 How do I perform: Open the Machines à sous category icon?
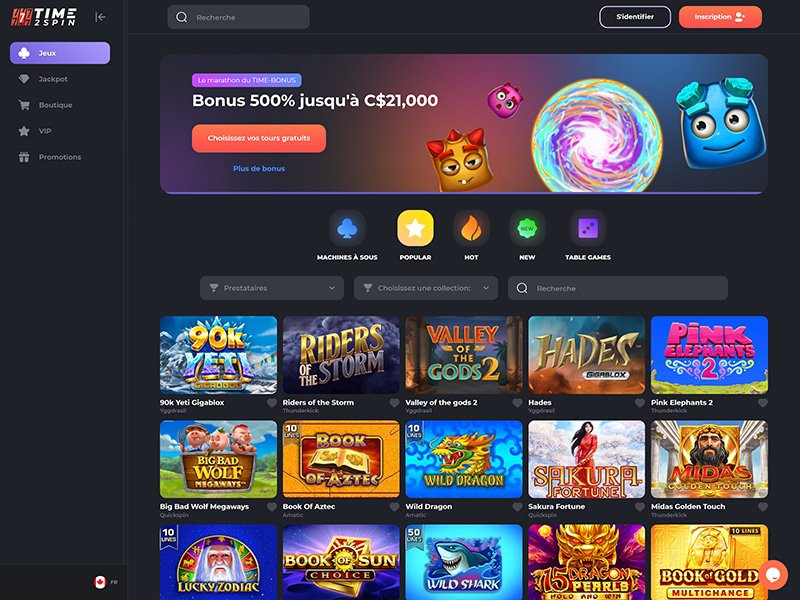(347, 228)
